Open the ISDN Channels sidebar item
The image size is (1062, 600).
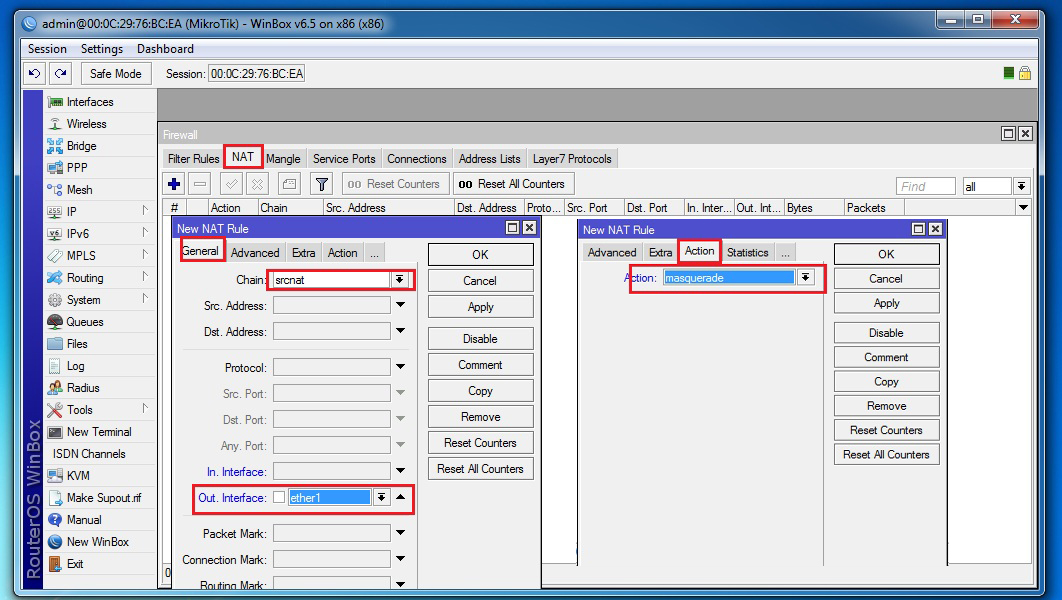click(89, 454)
